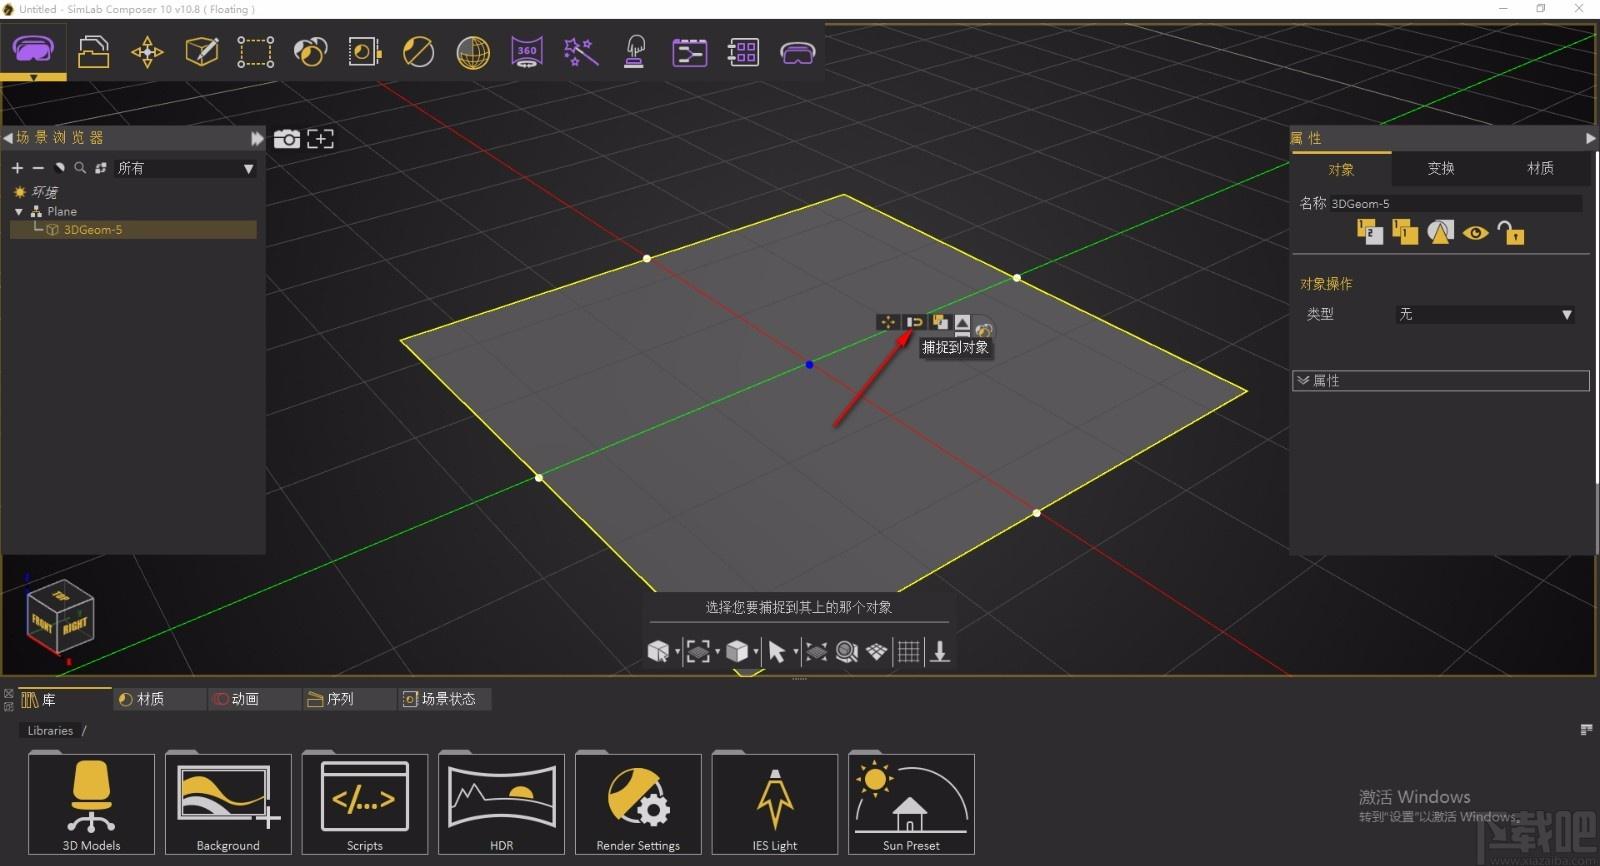This screenshot has height=866, width=1600.
Task: Open the Scripts library
Action: click(365, 804)
